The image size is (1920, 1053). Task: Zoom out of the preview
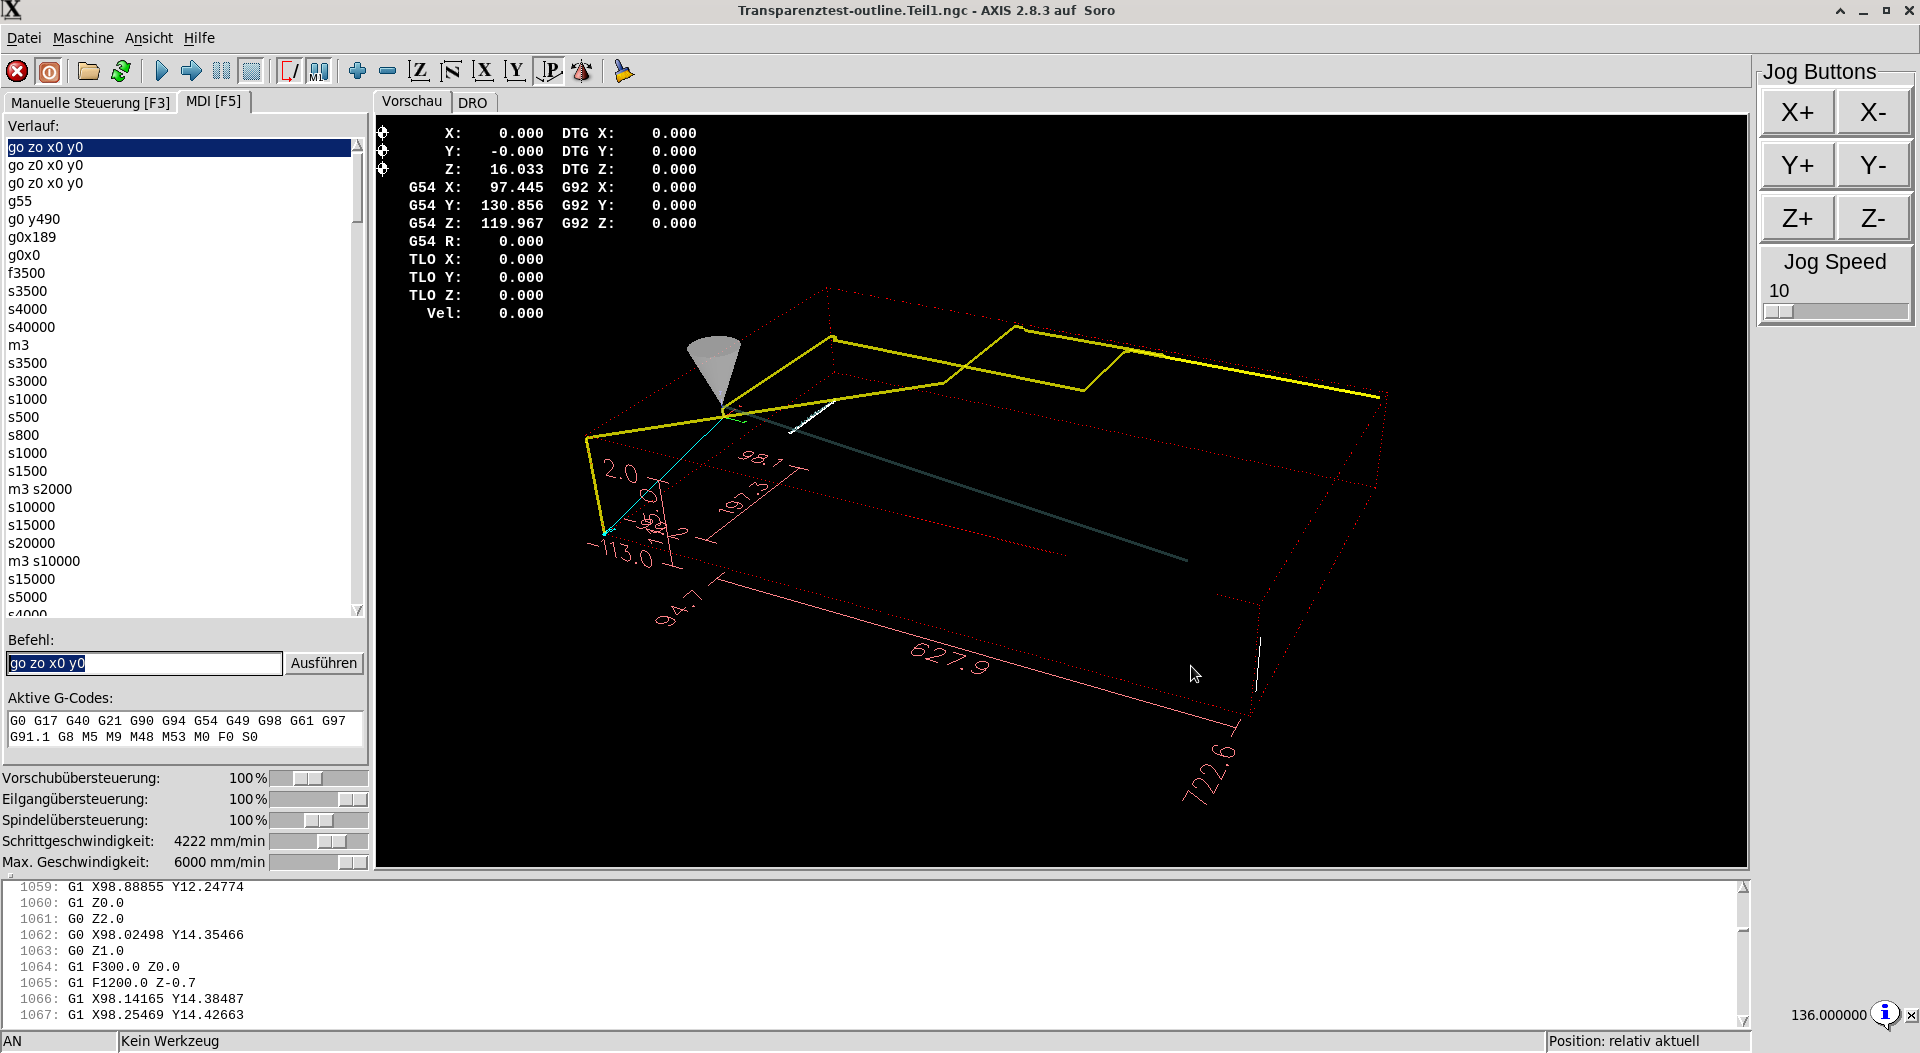(x=387, y=71)
